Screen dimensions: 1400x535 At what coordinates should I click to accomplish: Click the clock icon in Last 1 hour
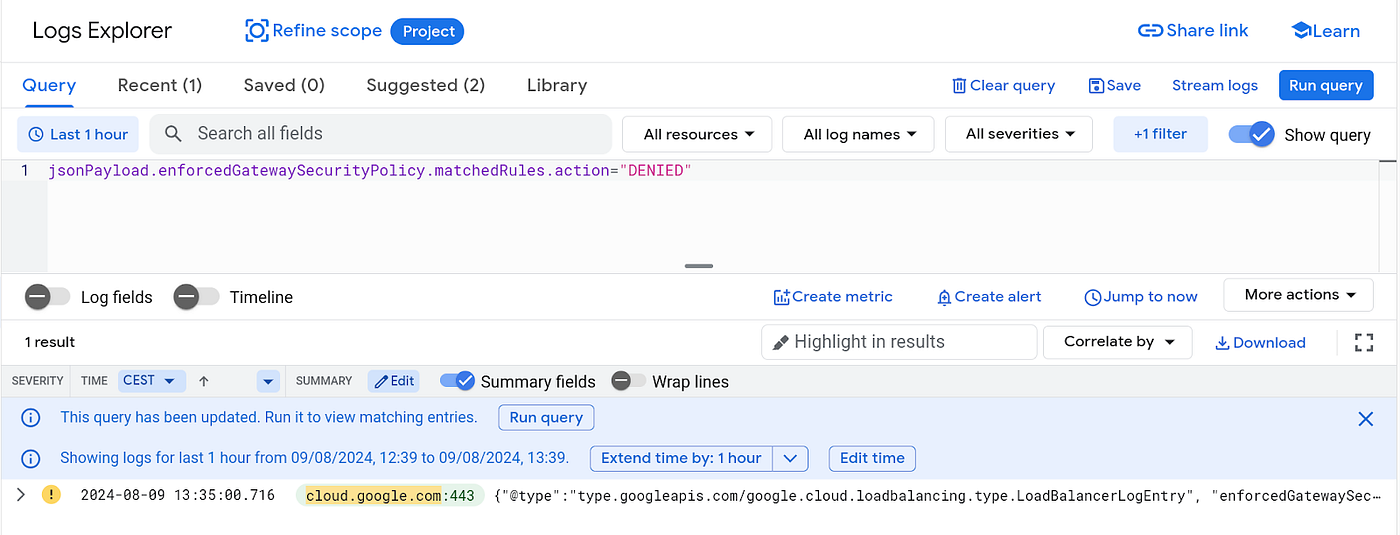click(x=36, y=134)
